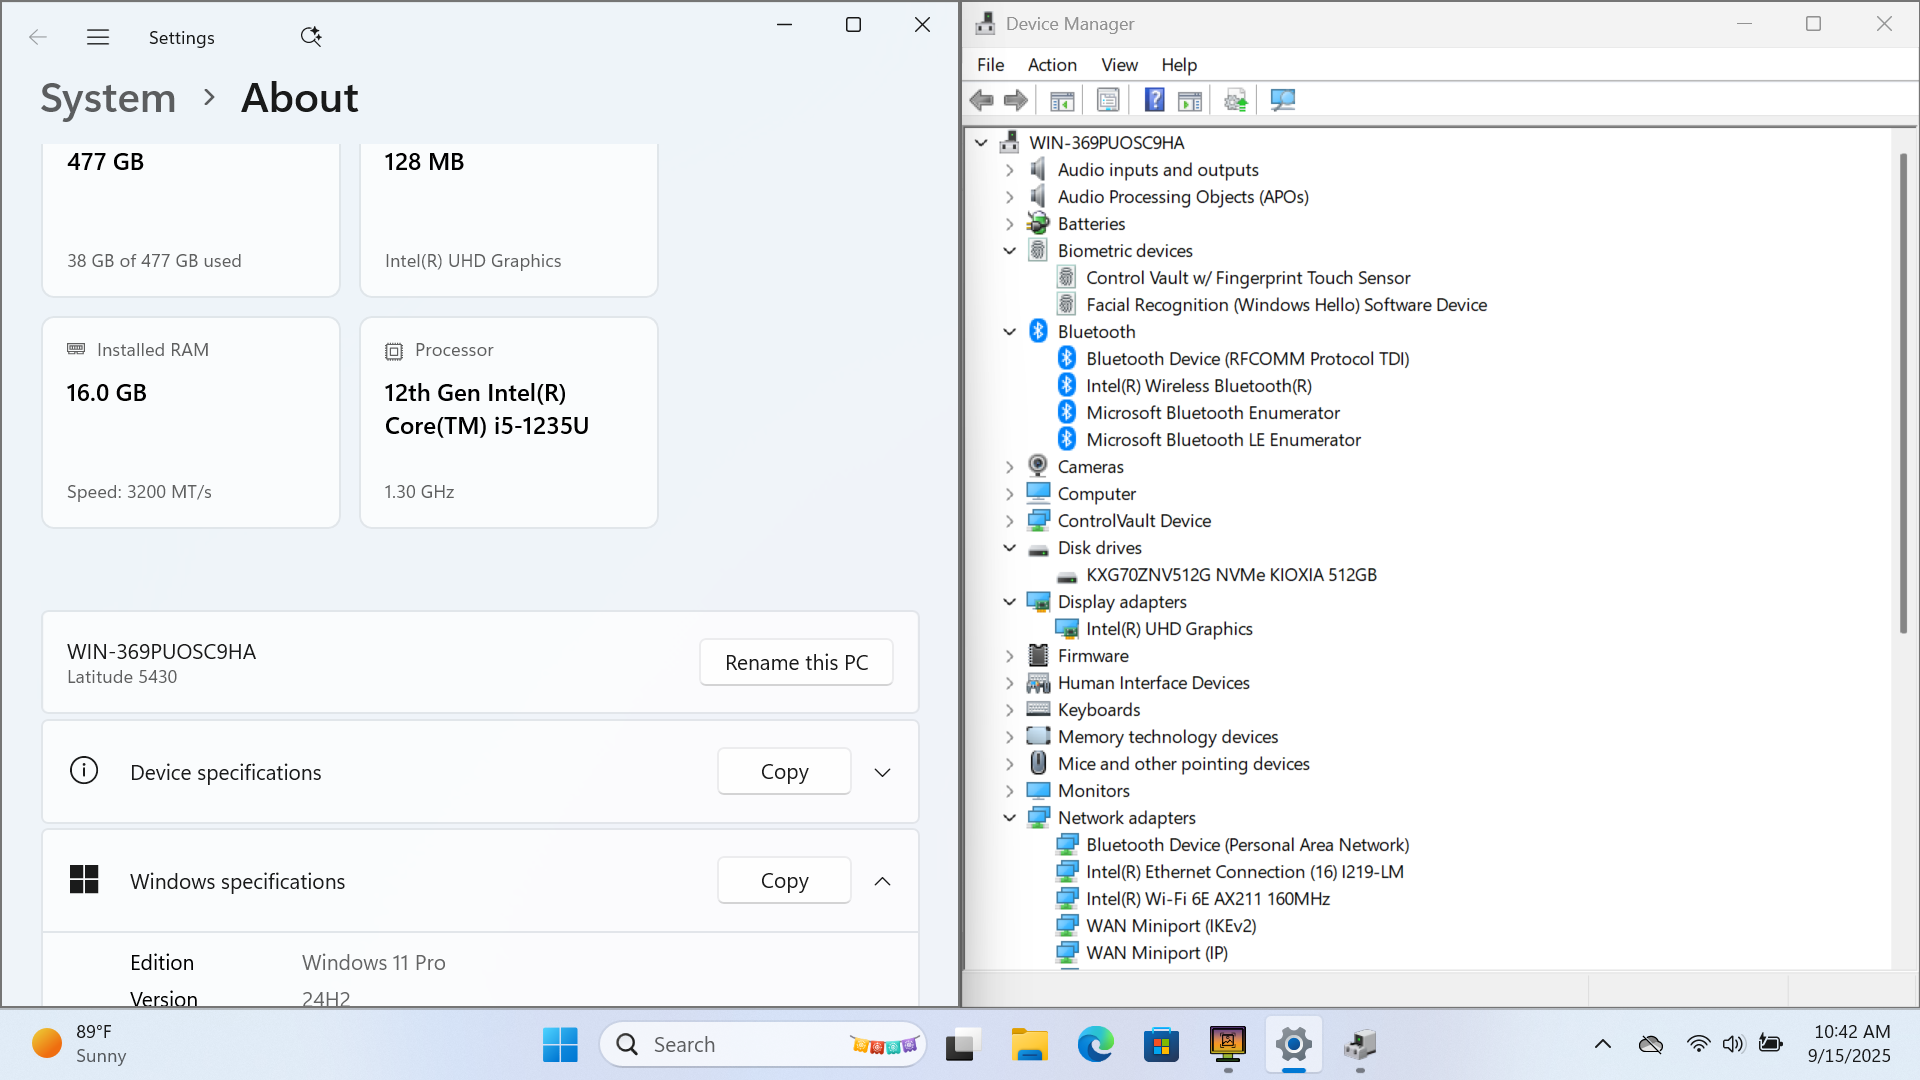Click the battery tray icon
Viewport: 1920px width, 1080px height.
[1770, 1044]
